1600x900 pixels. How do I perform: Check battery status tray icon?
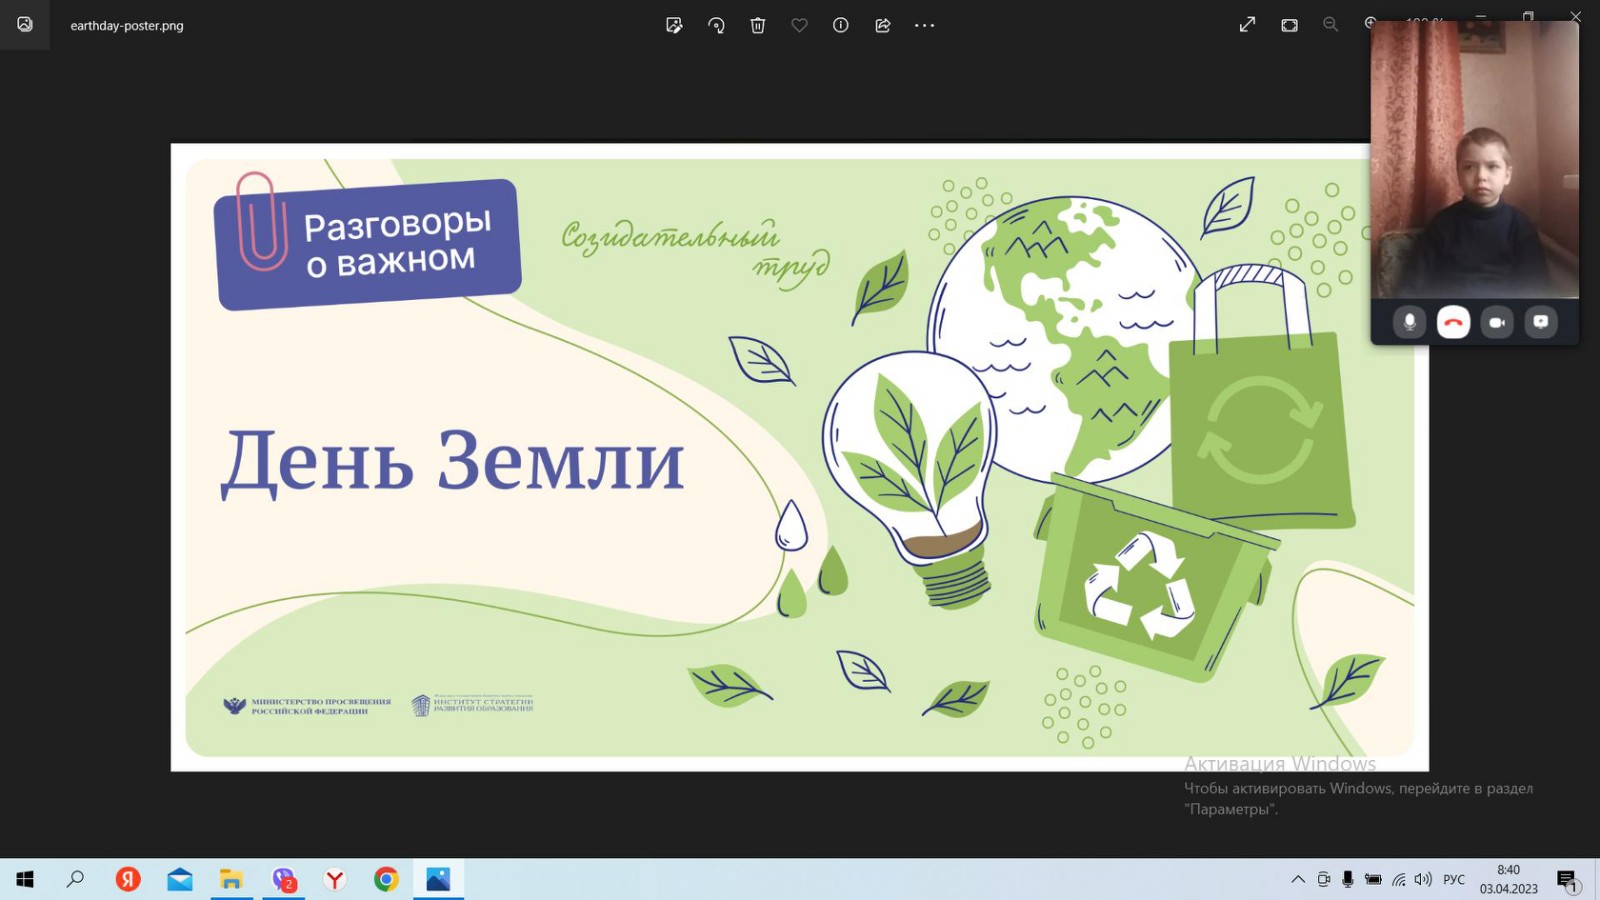point(1373,879)
